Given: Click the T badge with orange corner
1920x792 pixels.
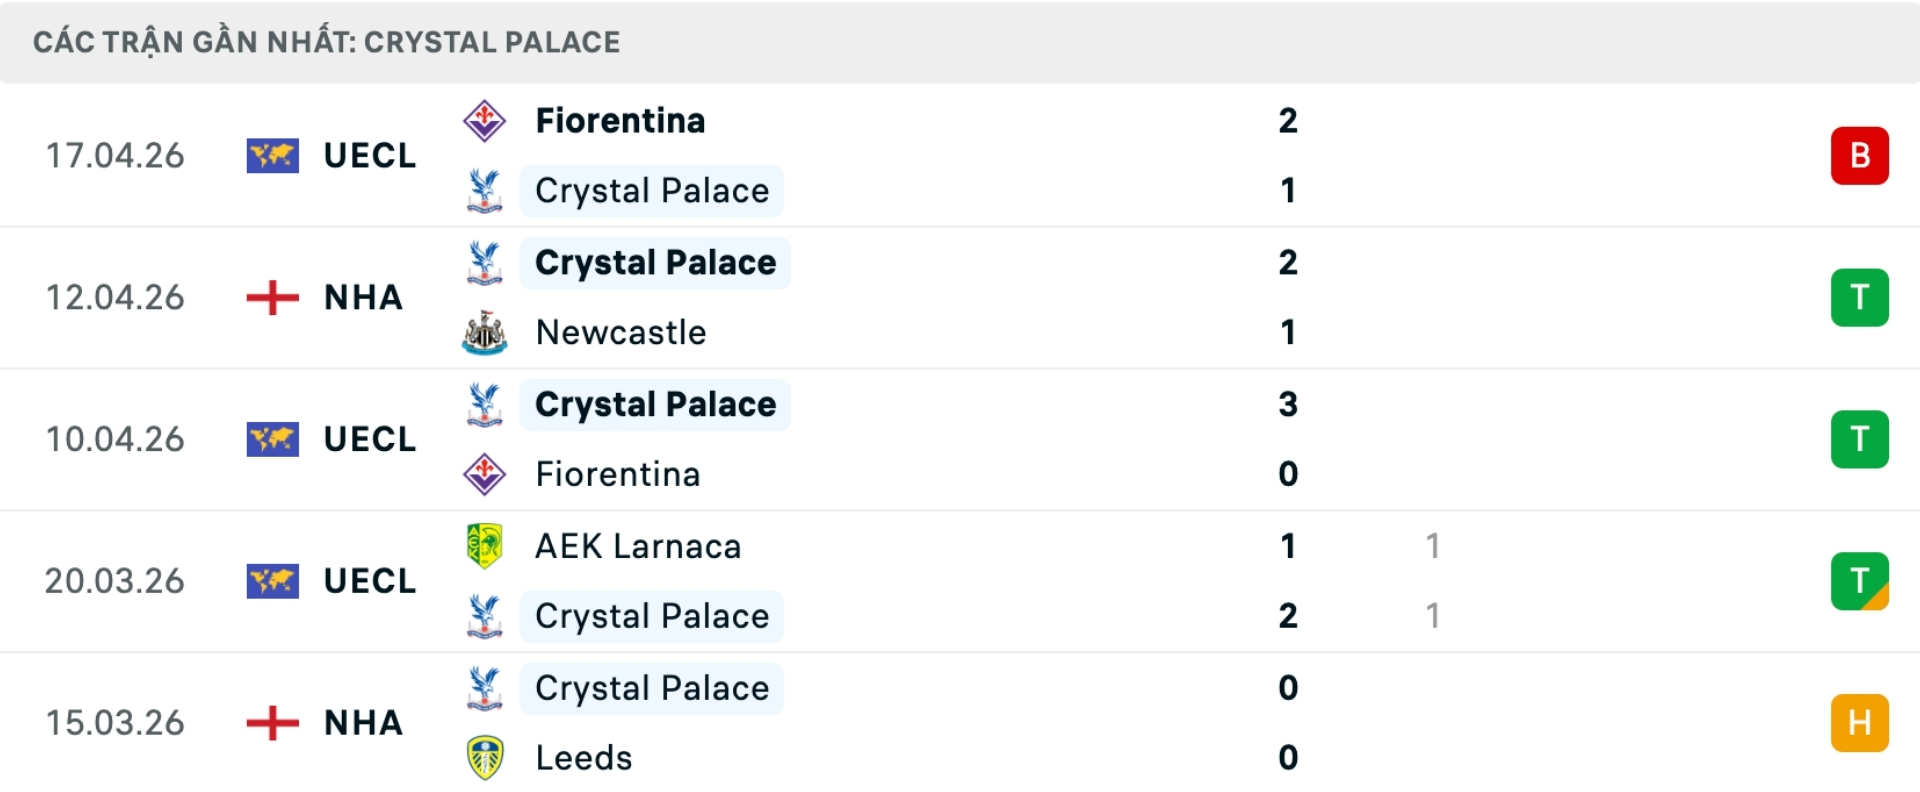Looking at the screenshot, I should point(1859,581).
